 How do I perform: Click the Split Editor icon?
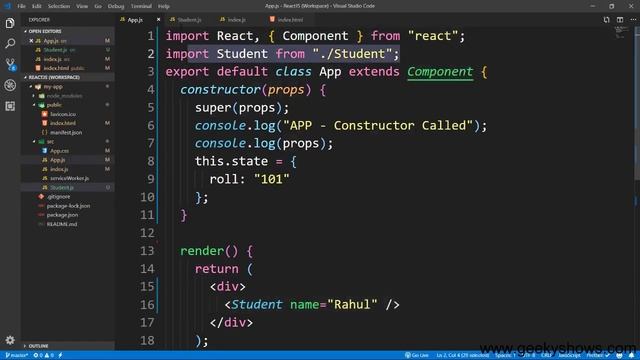click(x=620, y=20)
